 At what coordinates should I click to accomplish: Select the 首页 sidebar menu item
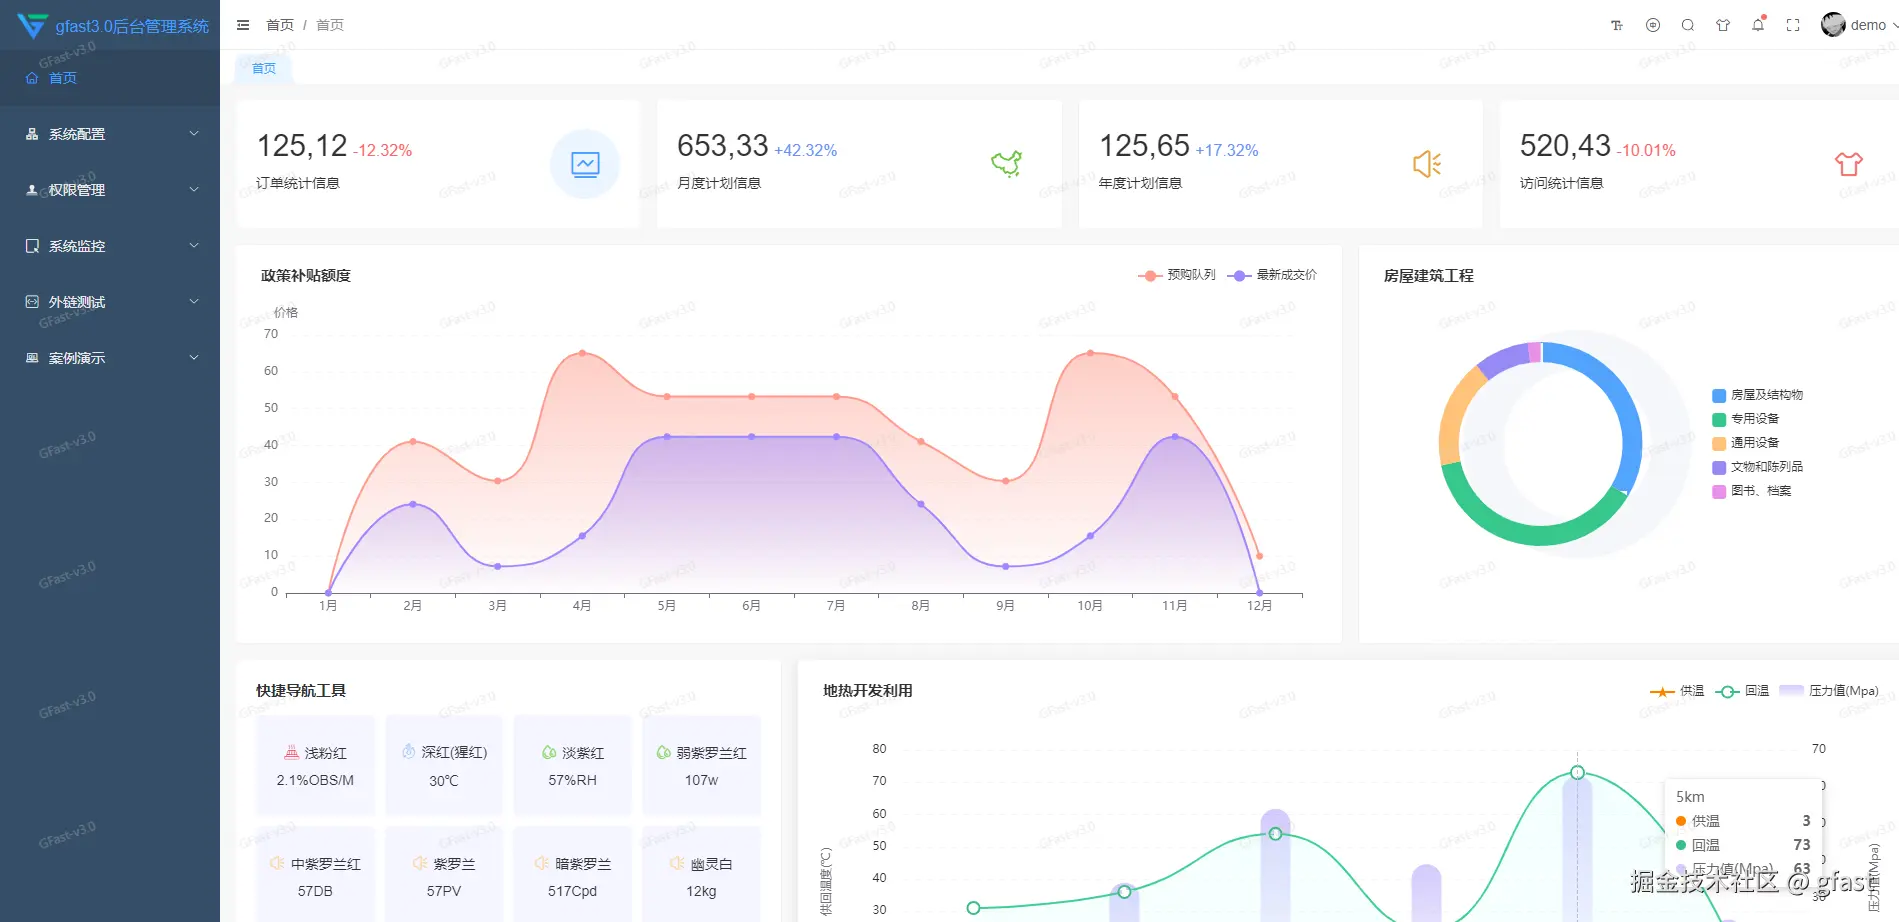point(110,78)
